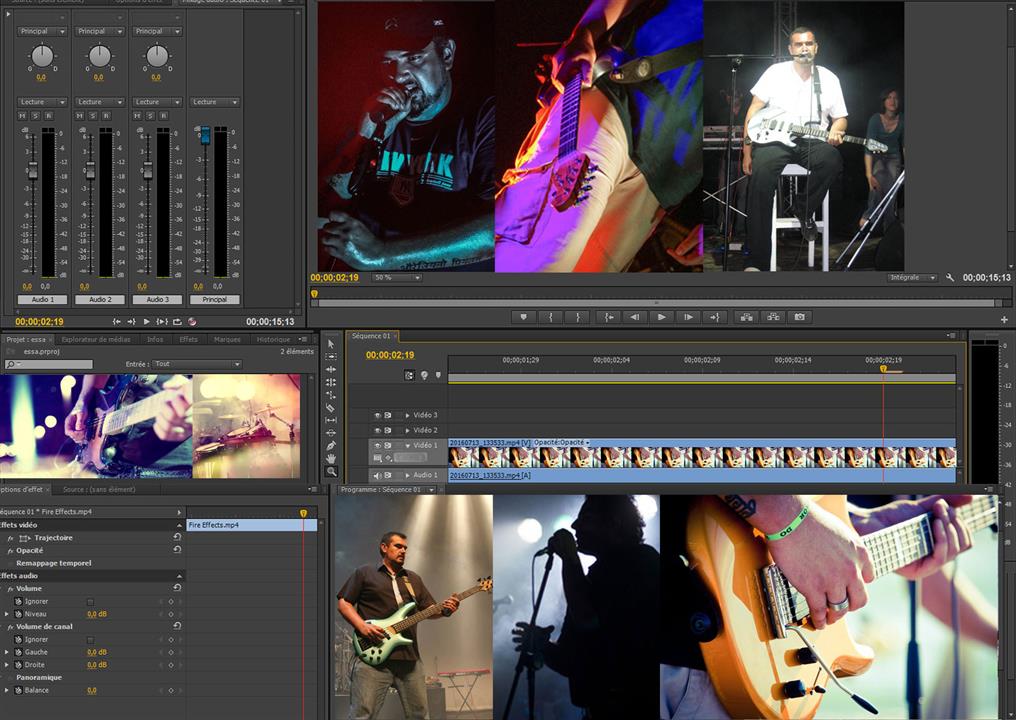Open the 50 % zoom level dropdown

[397, 277]
